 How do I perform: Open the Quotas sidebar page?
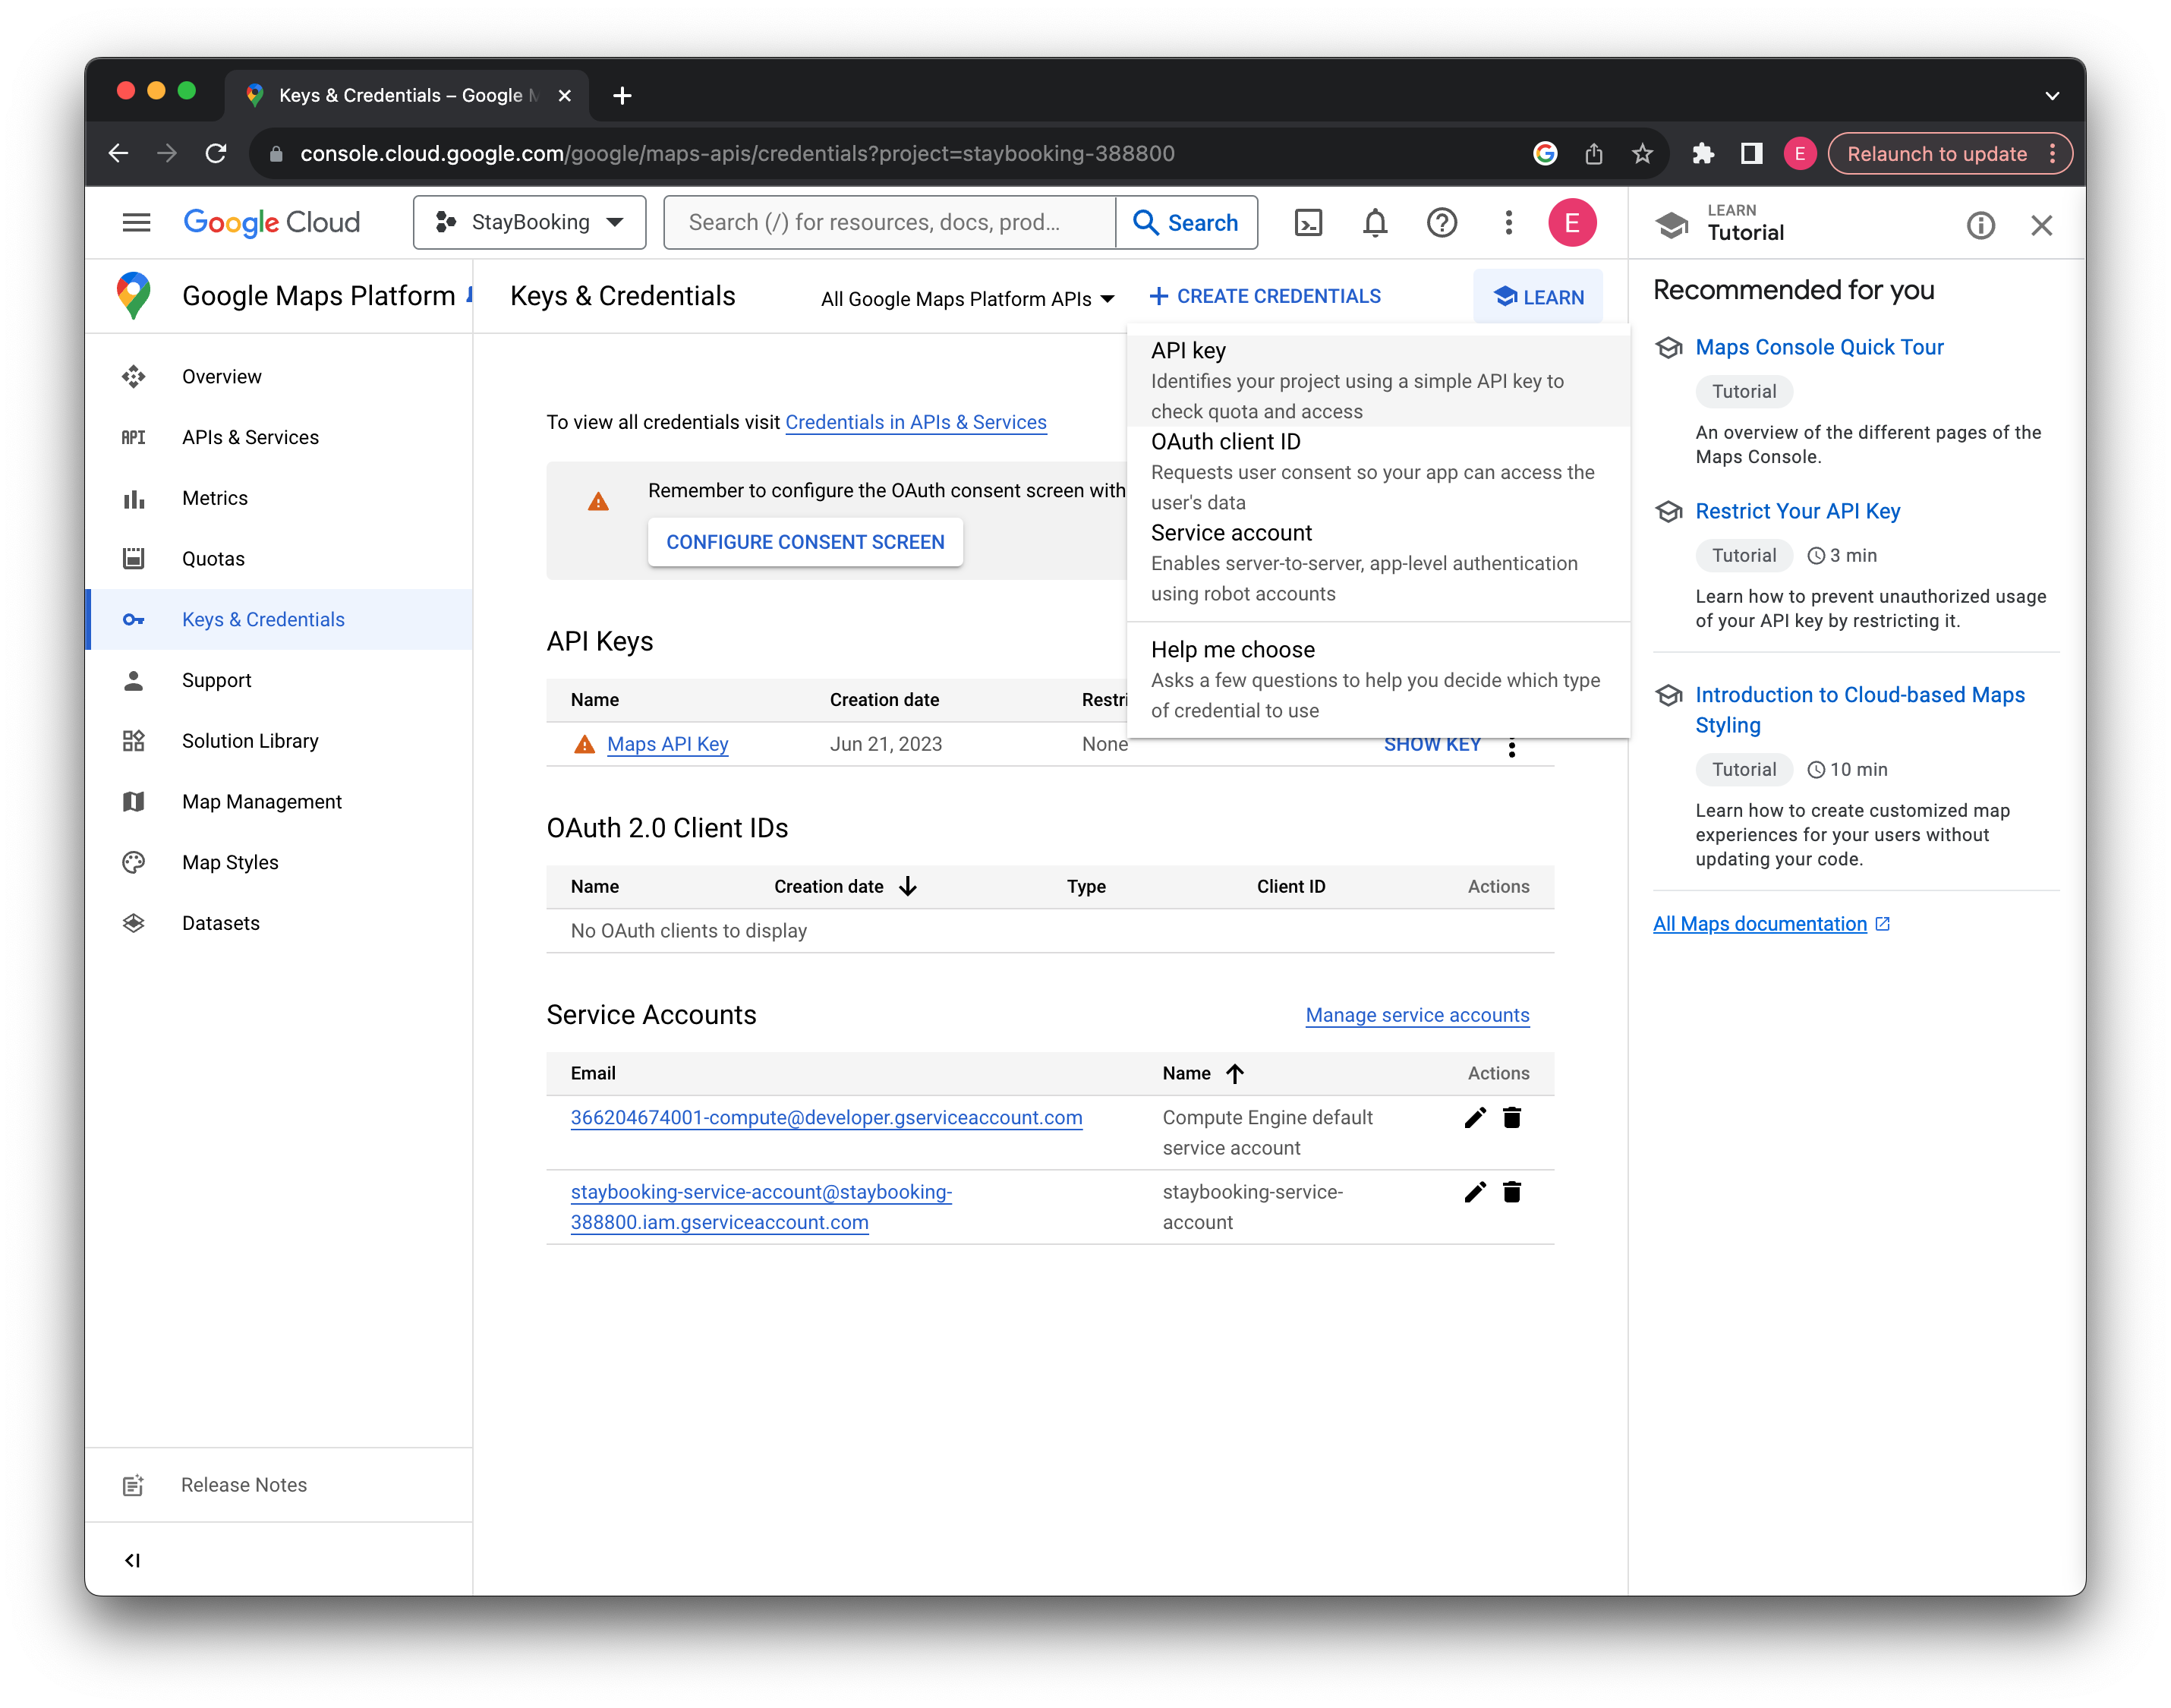click(213, 559)
